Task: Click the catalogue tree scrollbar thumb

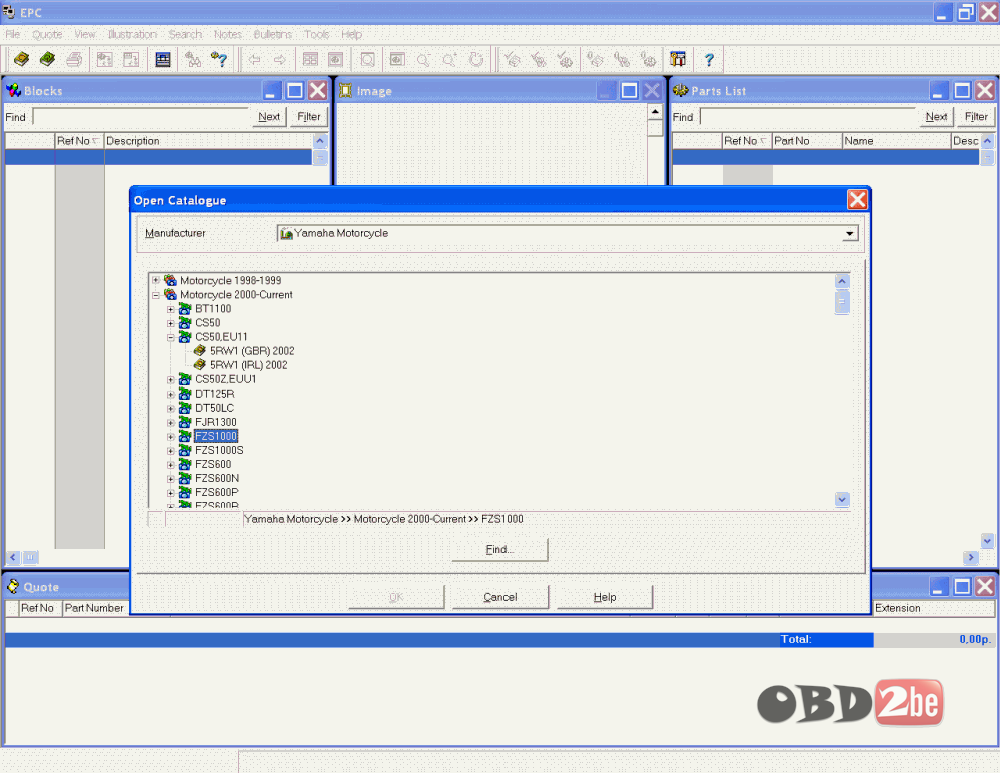Action: (842, 302)
